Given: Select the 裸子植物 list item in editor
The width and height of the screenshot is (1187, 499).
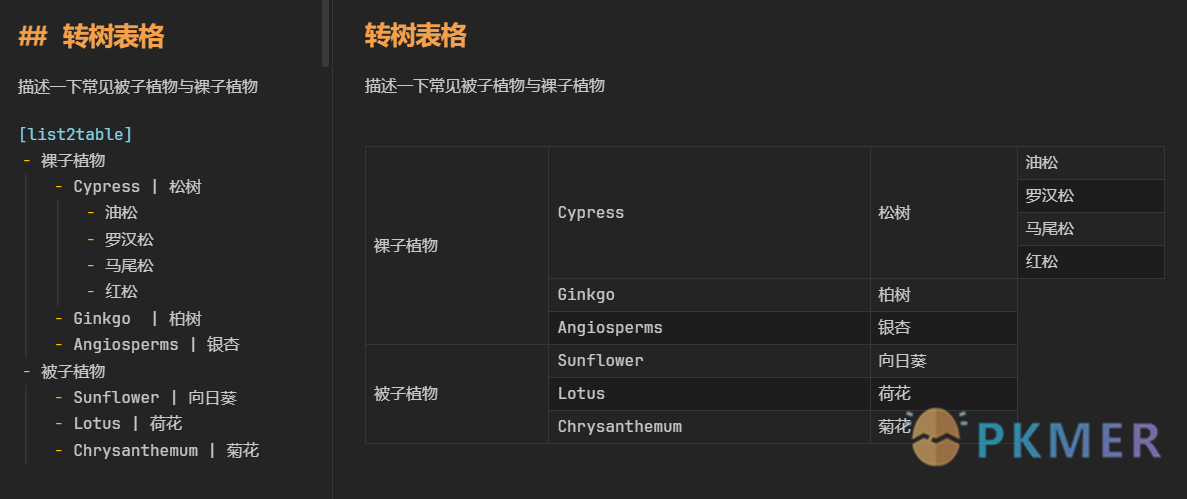Looking at the screenshot, I should (x=73, y=161).
